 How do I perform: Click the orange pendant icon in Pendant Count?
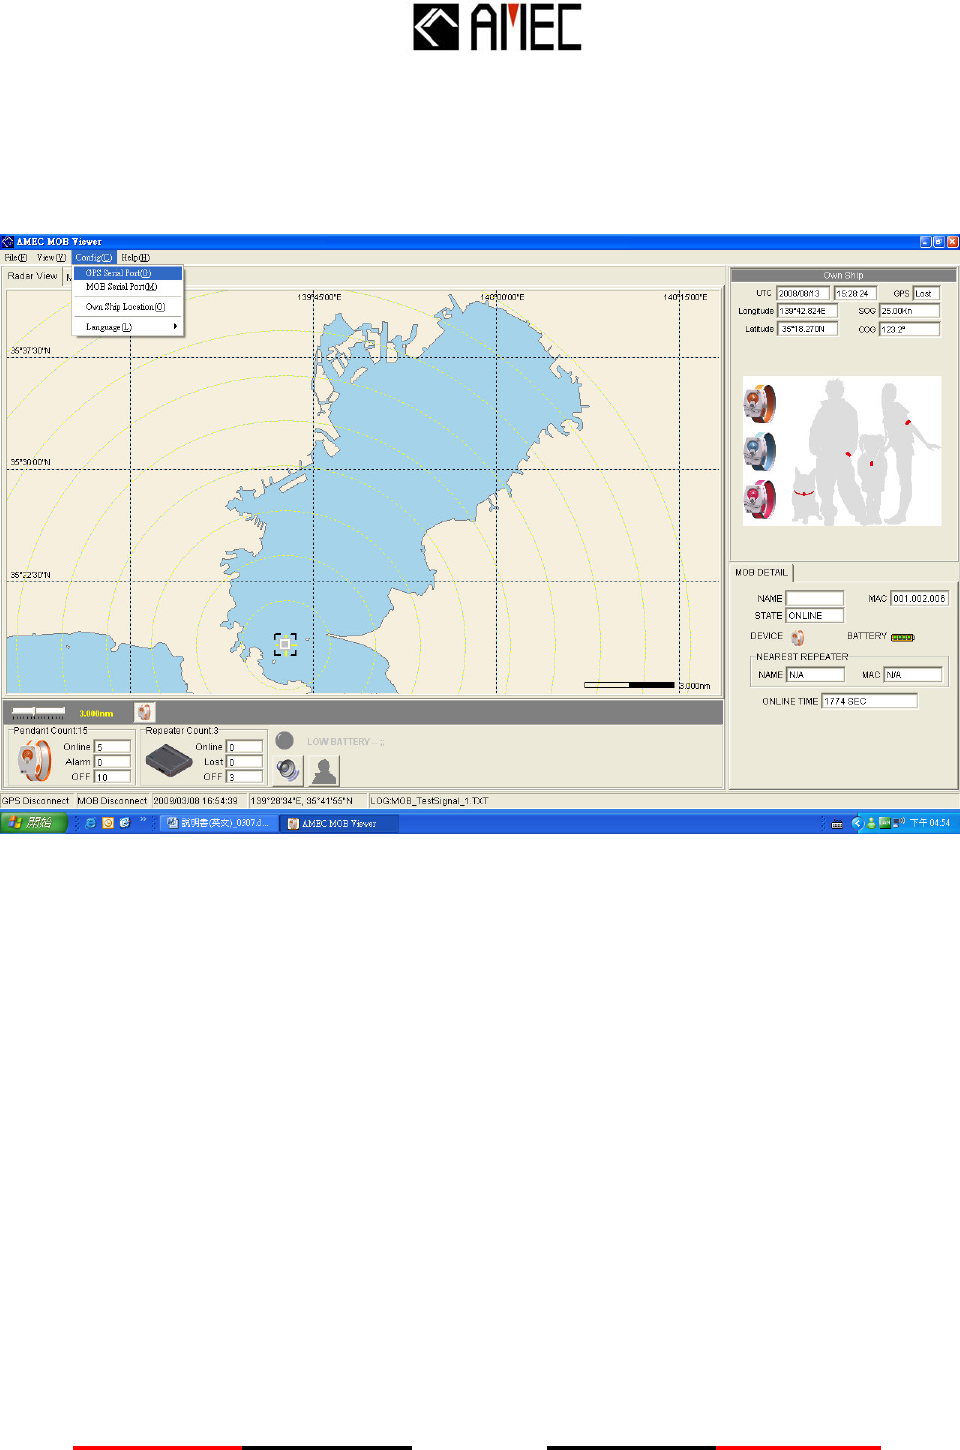point(35,761)
